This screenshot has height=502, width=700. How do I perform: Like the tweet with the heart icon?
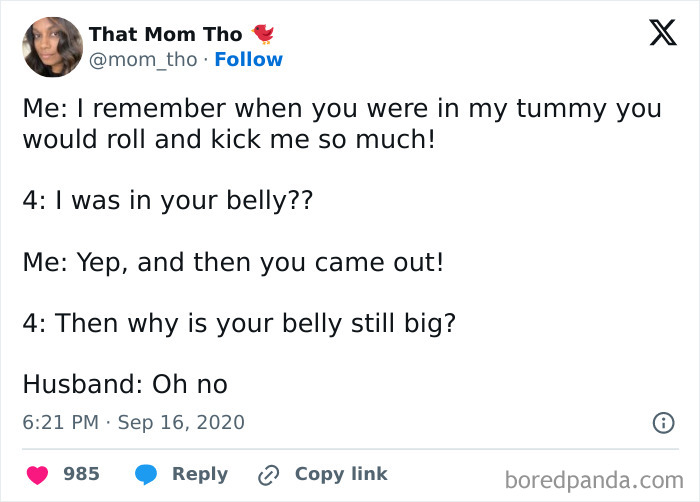click(39, 474)
